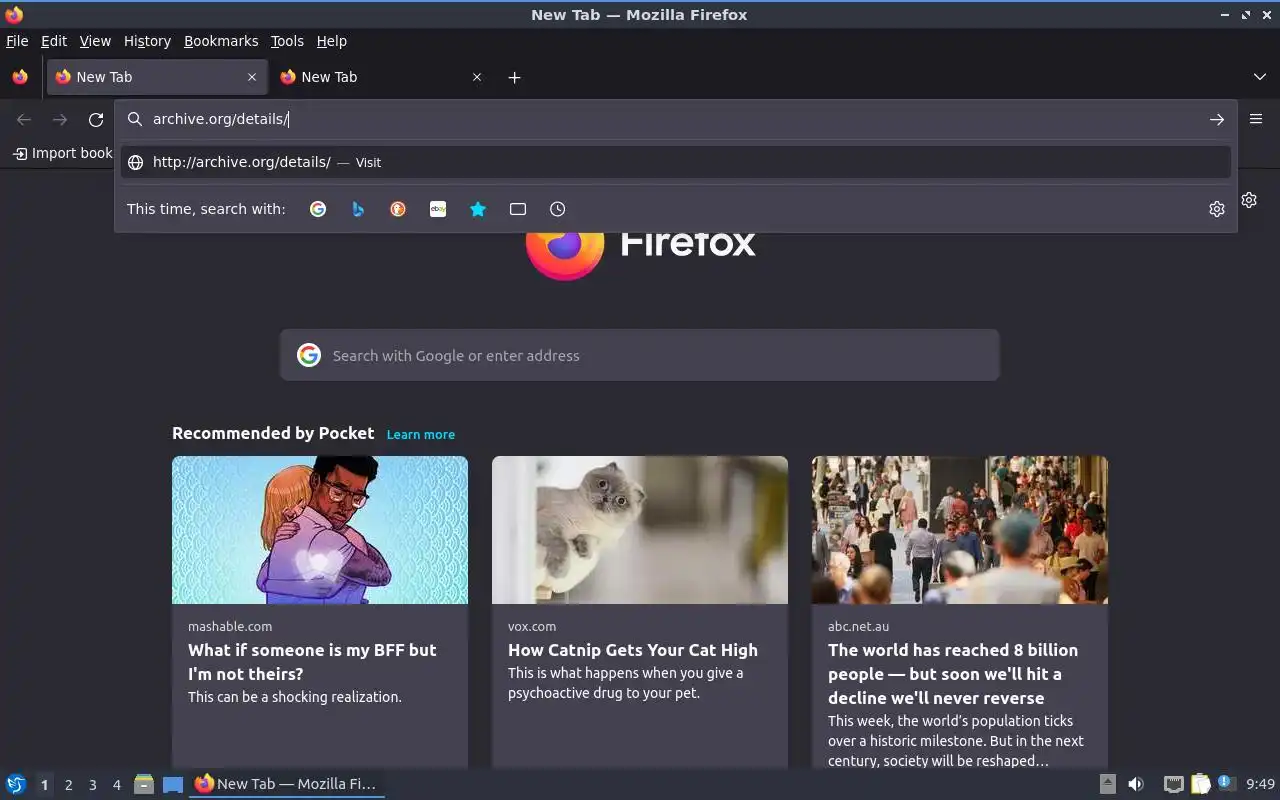1280x800 pixels.
Task: Go forward one page arrow
Action: click(x=60, y=120)
